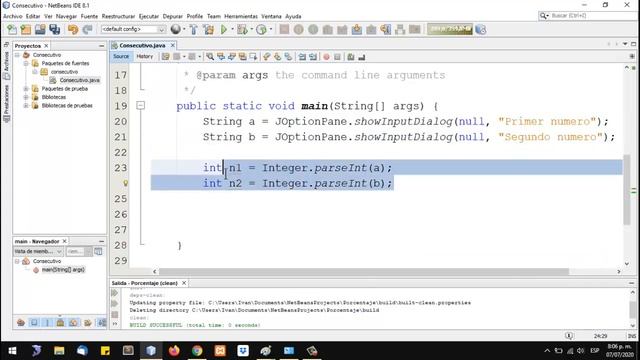Select main(String[] args) in Navegador

pos(63,269)
